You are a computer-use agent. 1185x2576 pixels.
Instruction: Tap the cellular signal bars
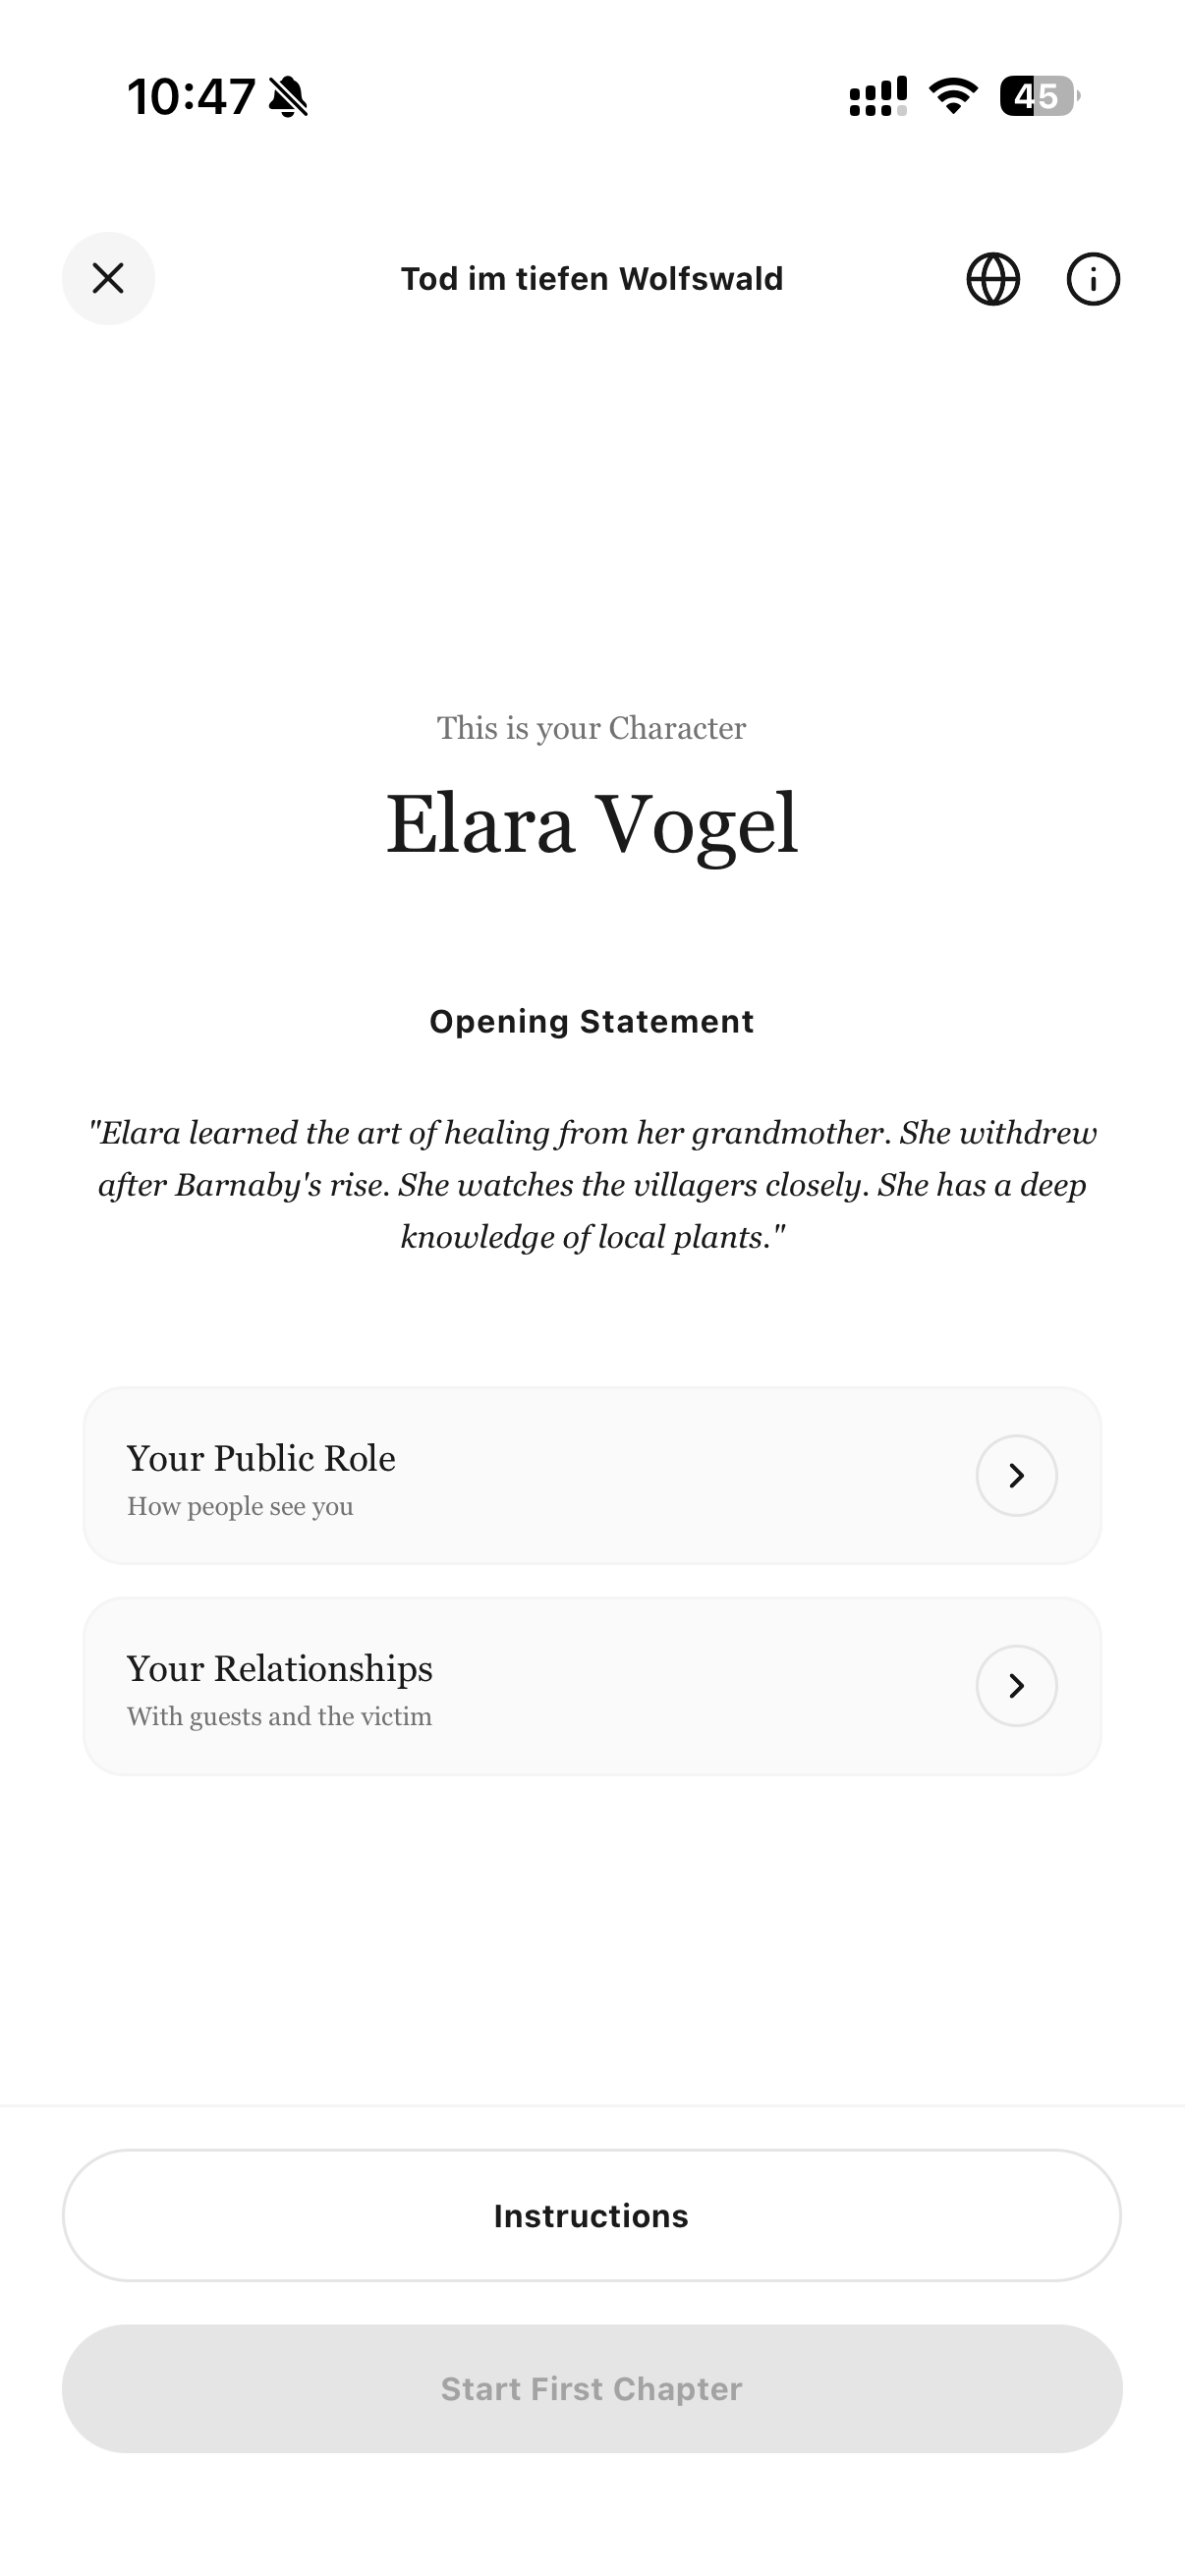[x=878, y=97]
